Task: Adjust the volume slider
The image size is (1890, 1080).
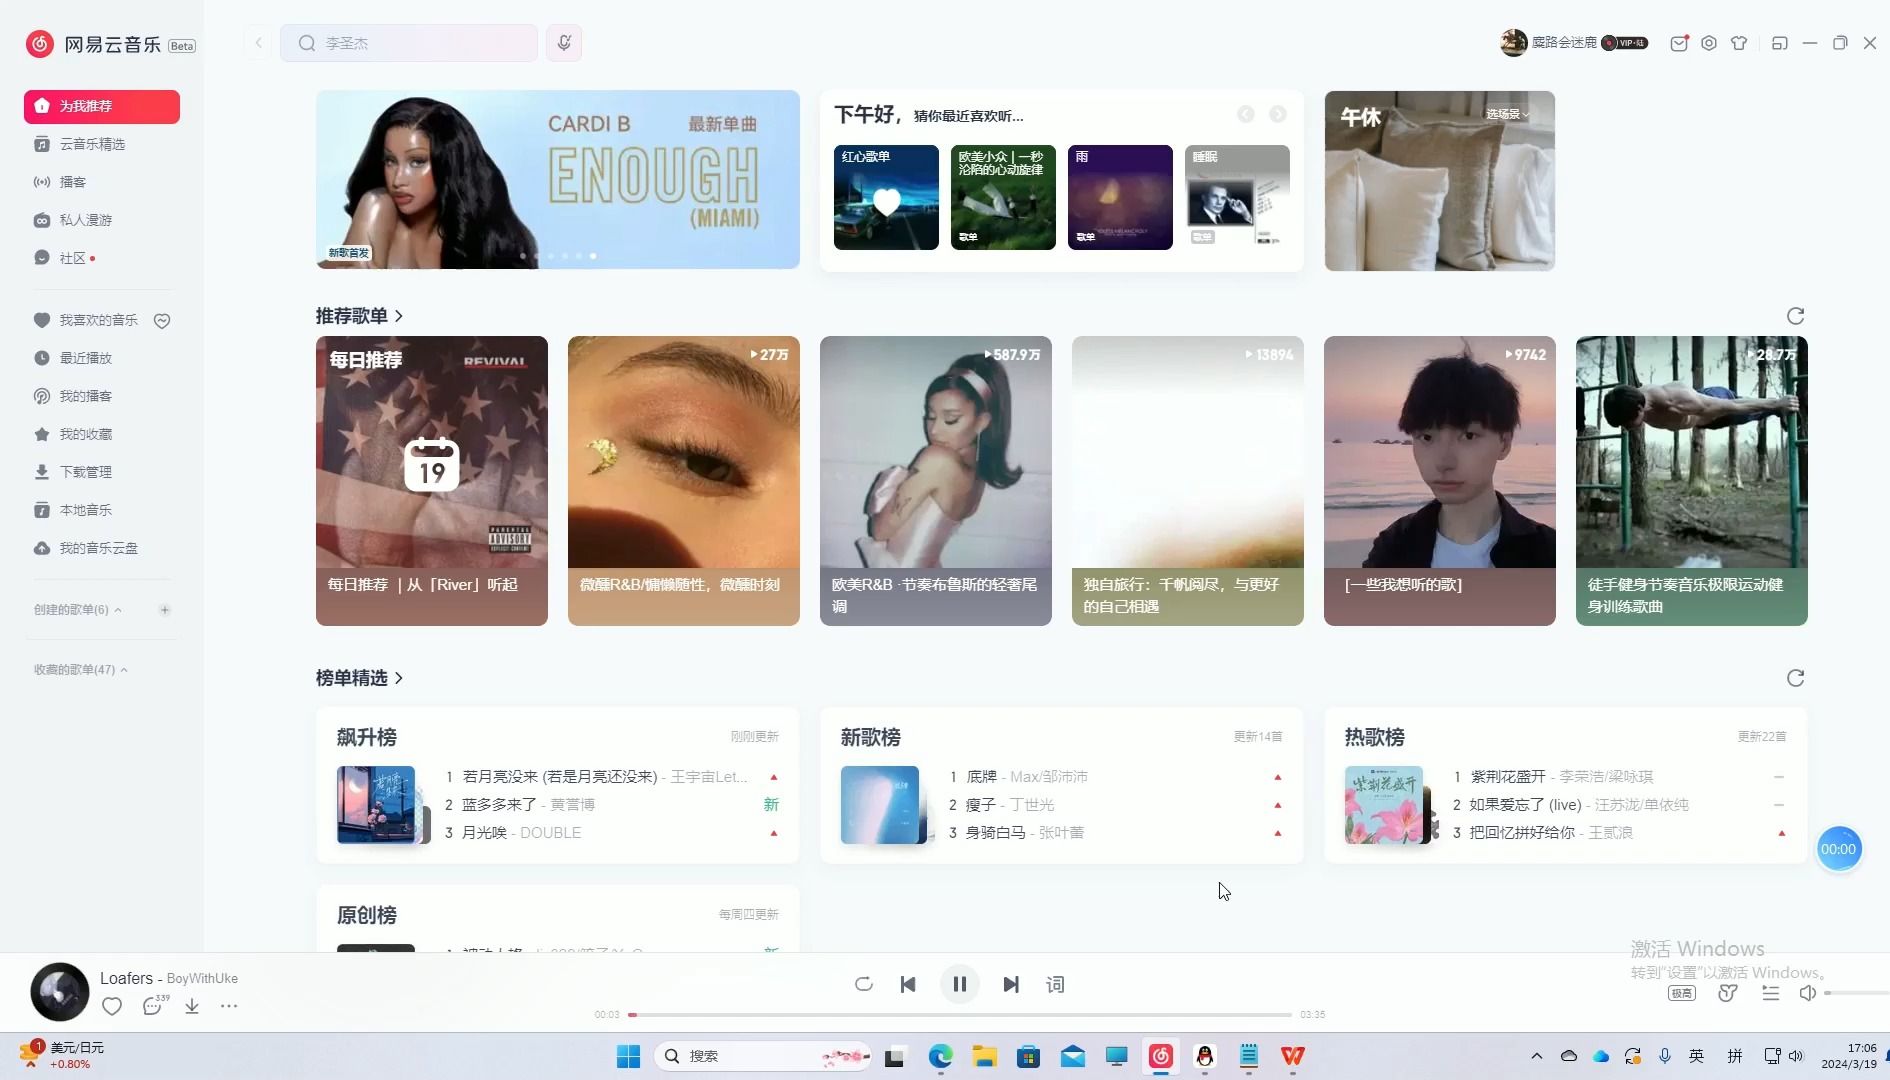Action: click(1857, 993)
